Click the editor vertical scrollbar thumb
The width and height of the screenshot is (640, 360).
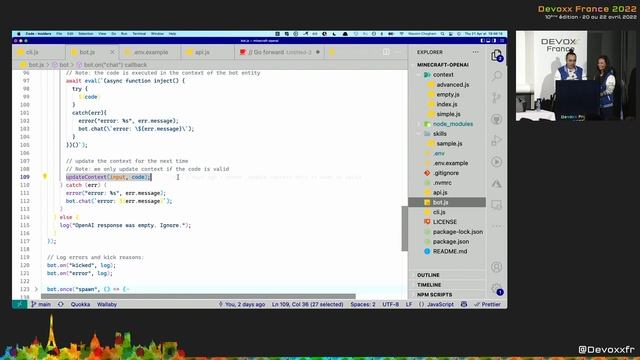pos(404,229)
